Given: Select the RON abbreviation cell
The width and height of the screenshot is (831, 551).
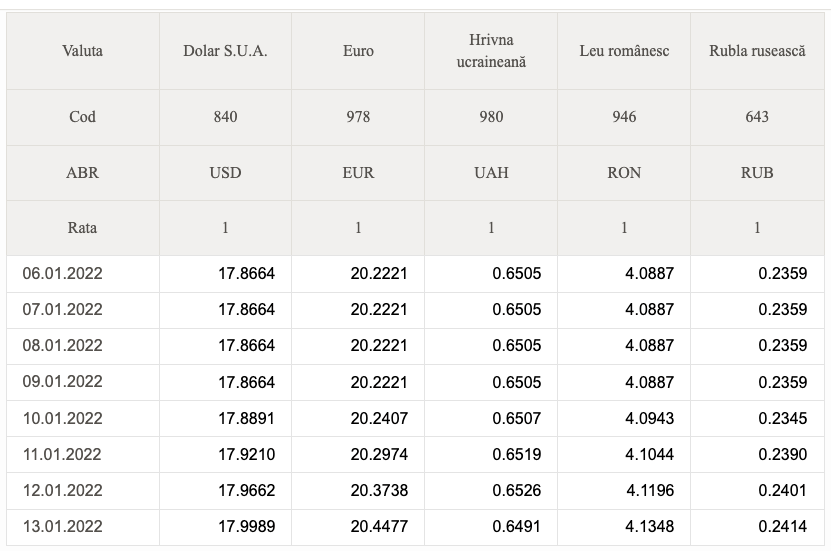Looking at the screenshot, I should point(624,173).
